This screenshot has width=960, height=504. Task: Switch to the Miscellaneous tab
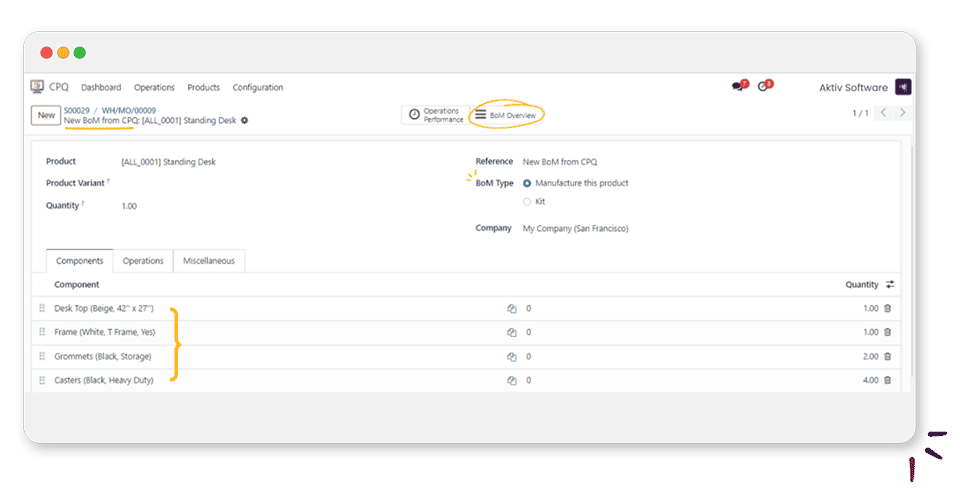click(209, 261)
